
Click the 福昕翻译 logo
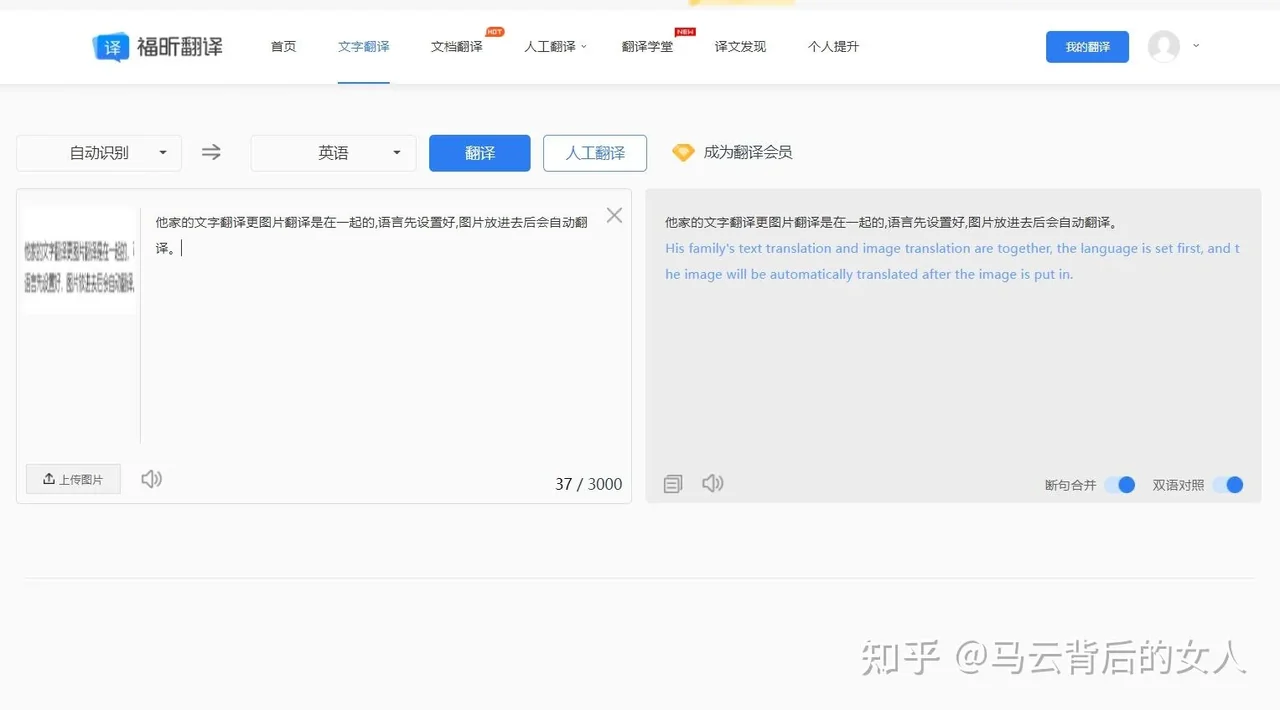pos(158,46)
